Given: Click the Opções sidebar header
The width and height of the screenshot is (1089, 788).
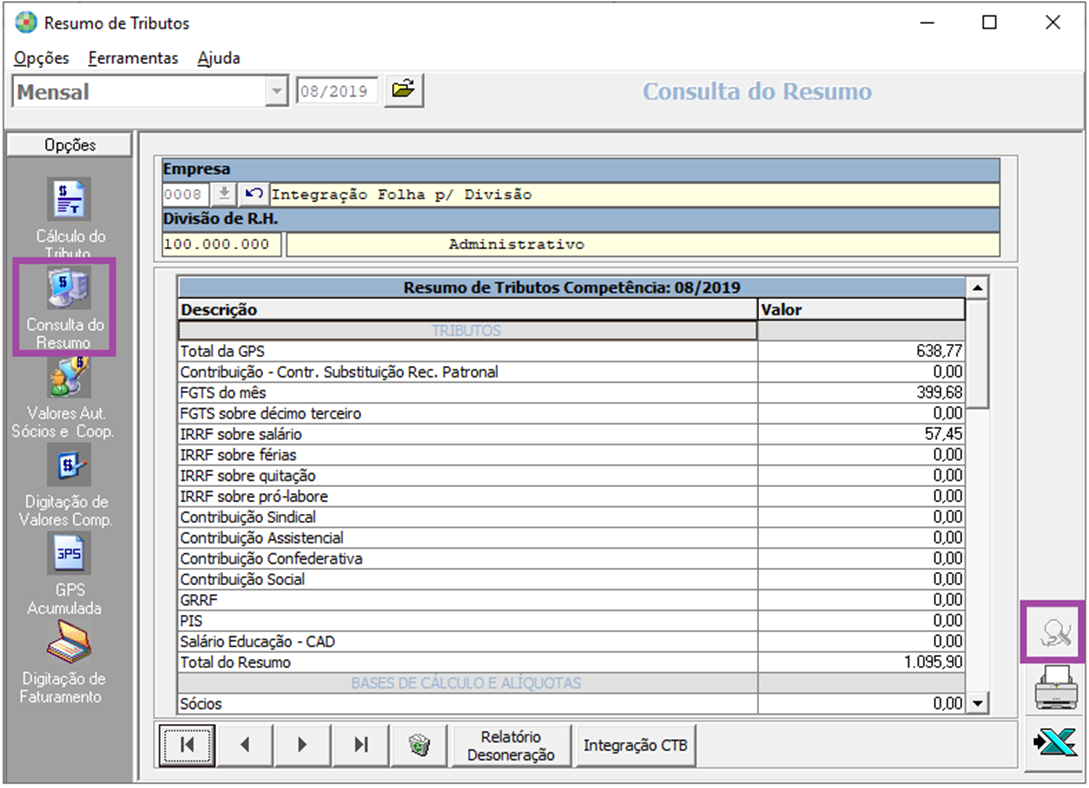Looking at the screenshot, I should (69, 145).
